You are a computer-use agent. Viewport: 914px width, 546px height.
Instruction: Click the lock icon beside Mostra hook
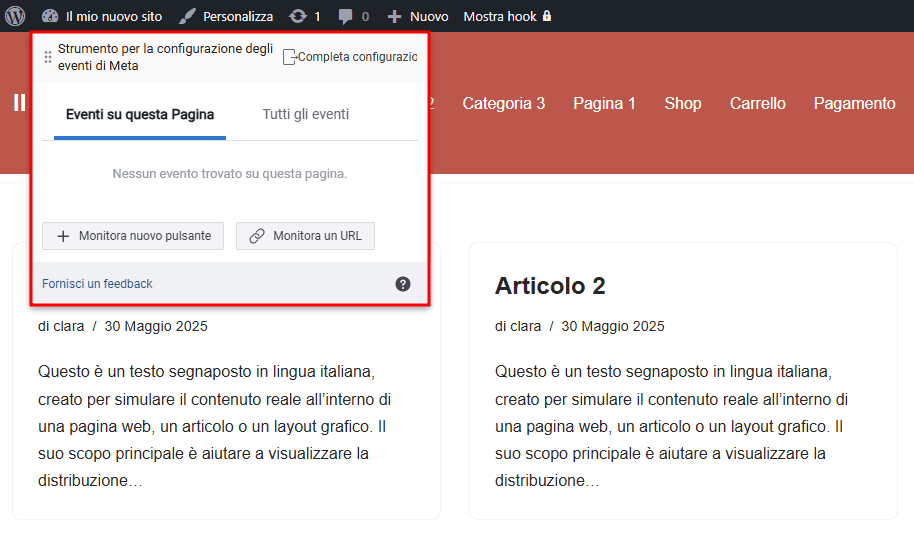(x=547, y=16)
